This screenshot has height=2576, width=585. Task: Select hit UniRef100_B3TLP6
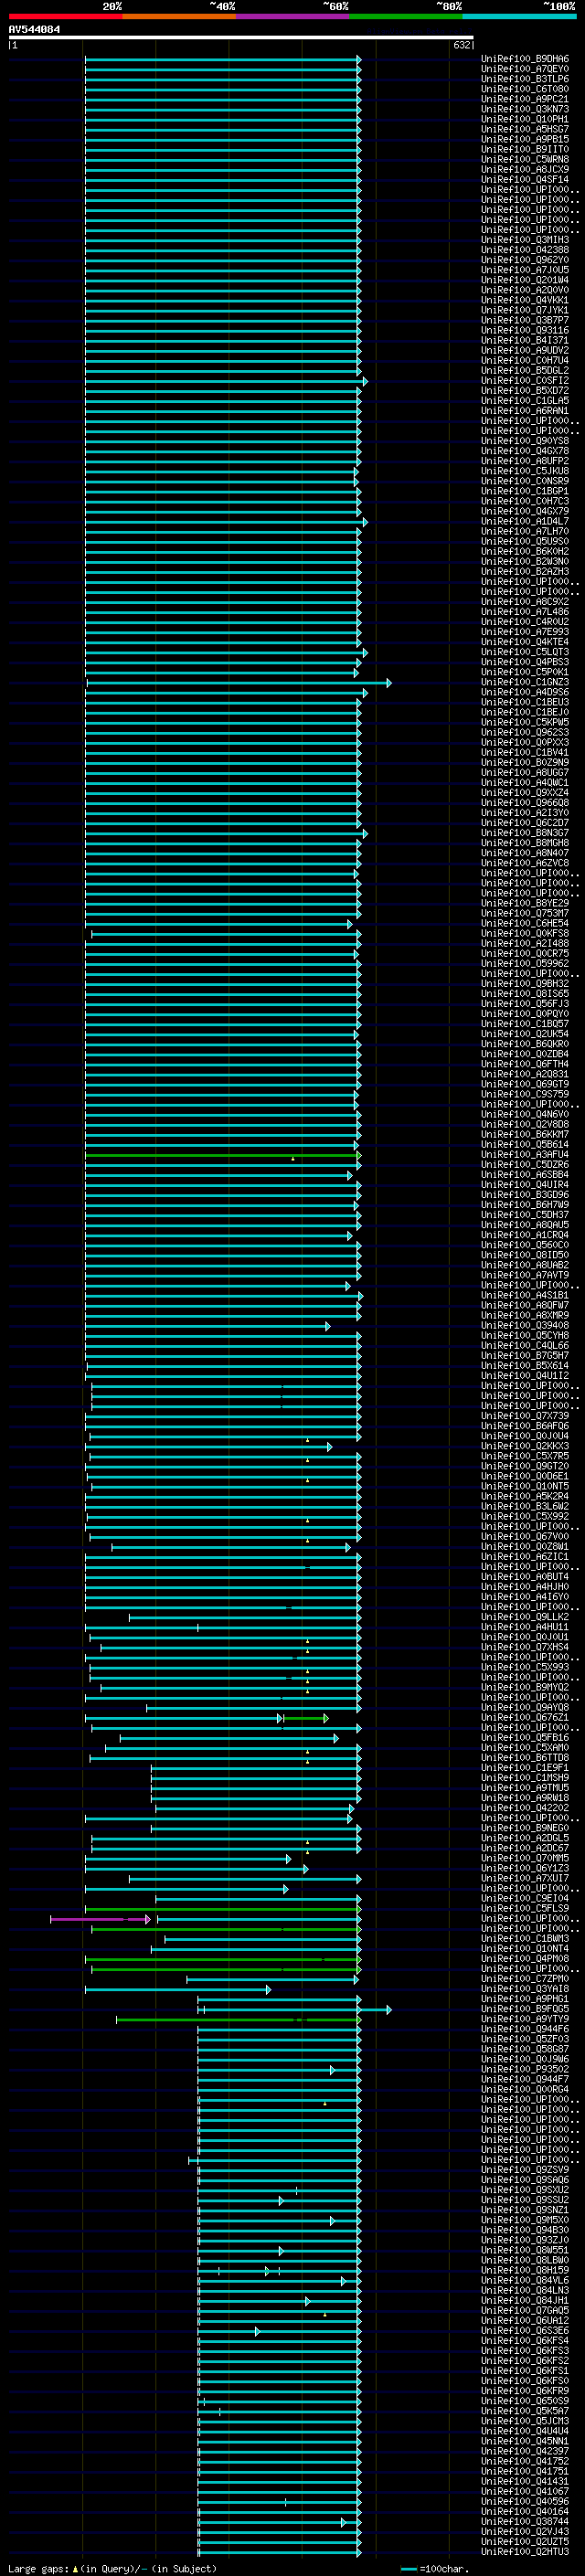click(x=525, y=80)
